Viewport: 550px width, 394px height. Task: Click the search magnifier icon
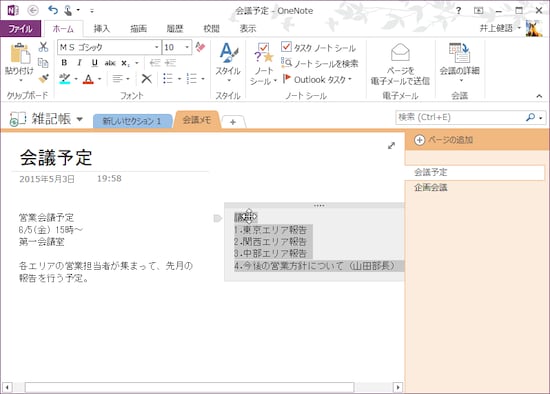(x=531, y=117)
